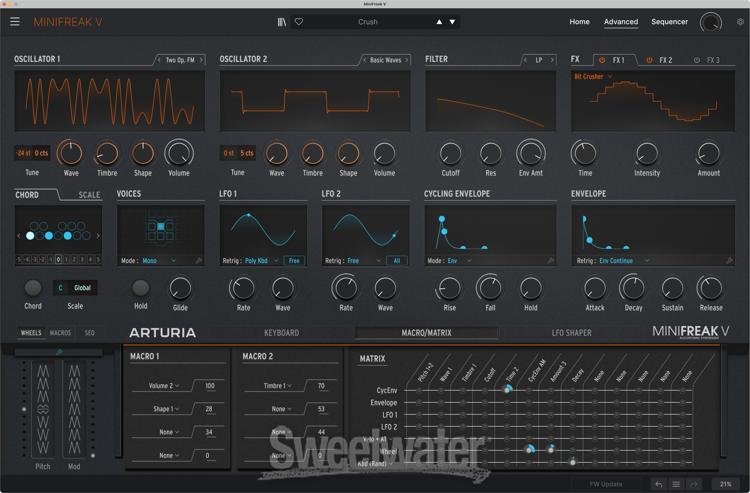Toggle matrix point Envelope to Pitch 1+2
Image resolution: width=750 pixels, height=493 pixels.
[x=419, y=403]
